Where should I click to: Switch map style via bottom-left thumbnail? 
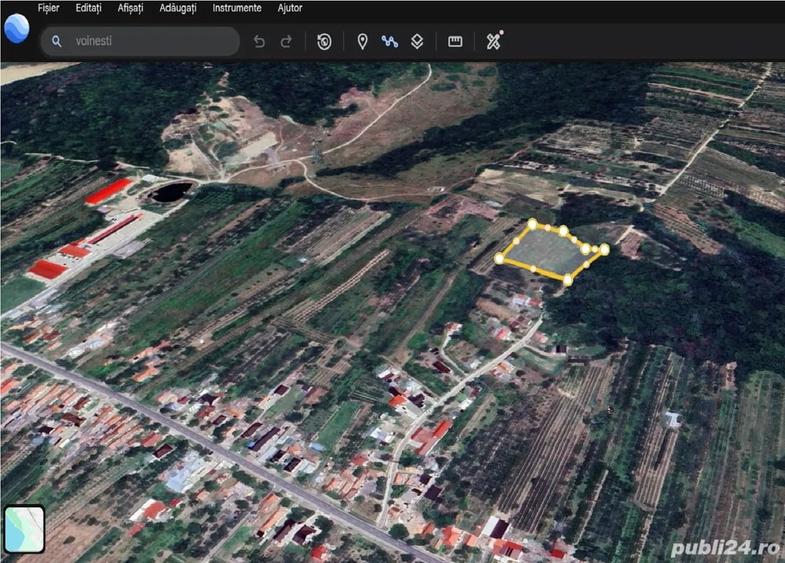point(25,529)
